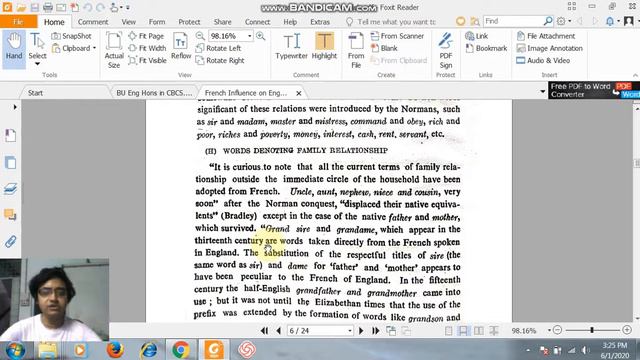
Task: Create a Blank PDF
Action: point(384,48)
